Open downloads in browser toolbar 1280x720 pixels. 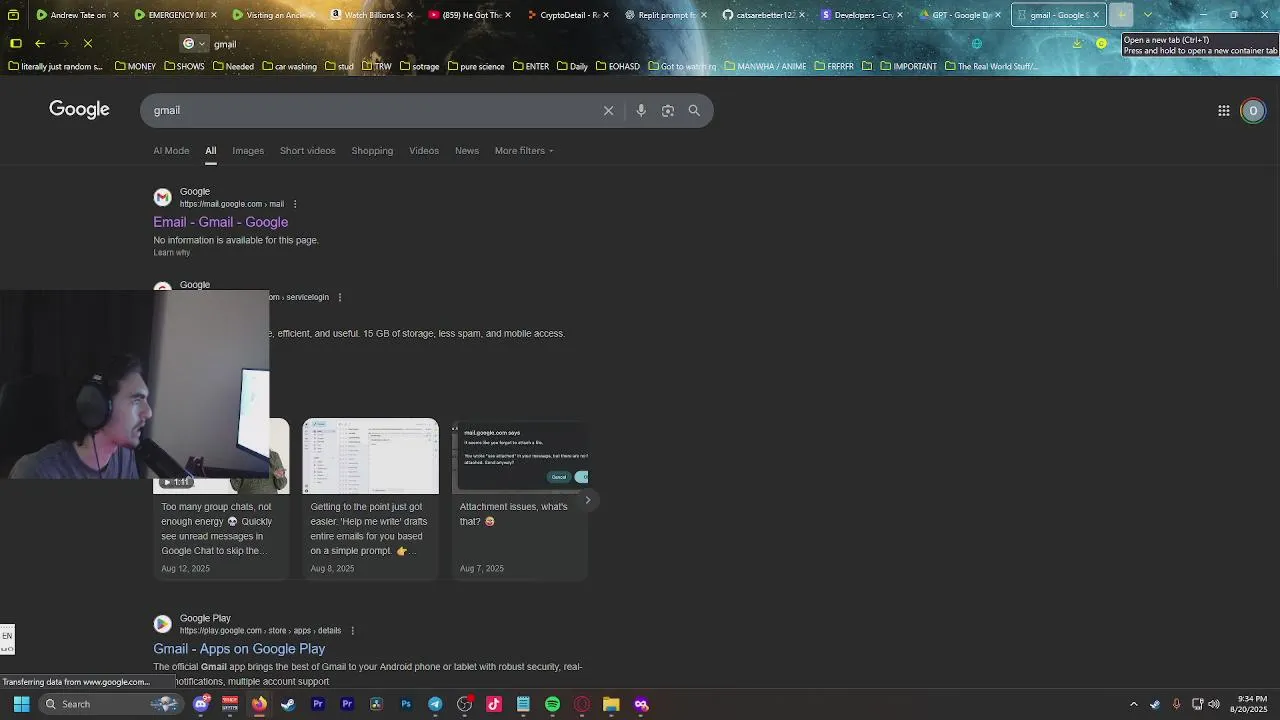click(1077, 44)
